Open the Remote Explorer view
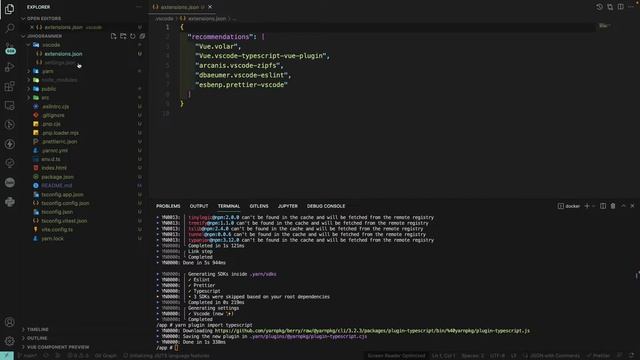Image resolution: width=640 pixels, height=360 pixels. (10, 105)
